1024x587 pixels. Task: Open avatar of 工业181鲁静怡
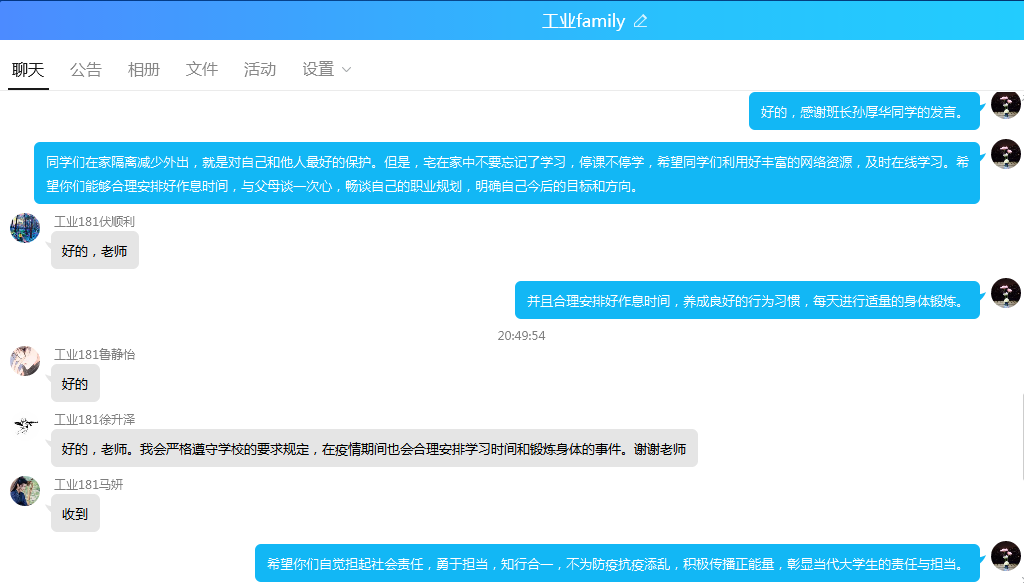(x=25, y=361)
